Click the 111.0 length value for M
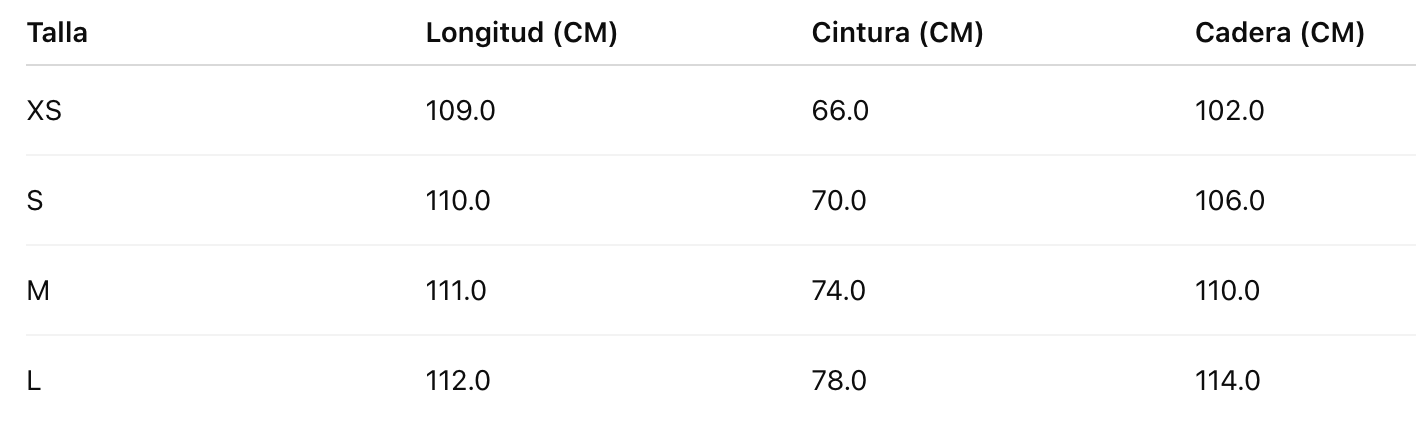The image size is (1416, 434). coord(456,291)
